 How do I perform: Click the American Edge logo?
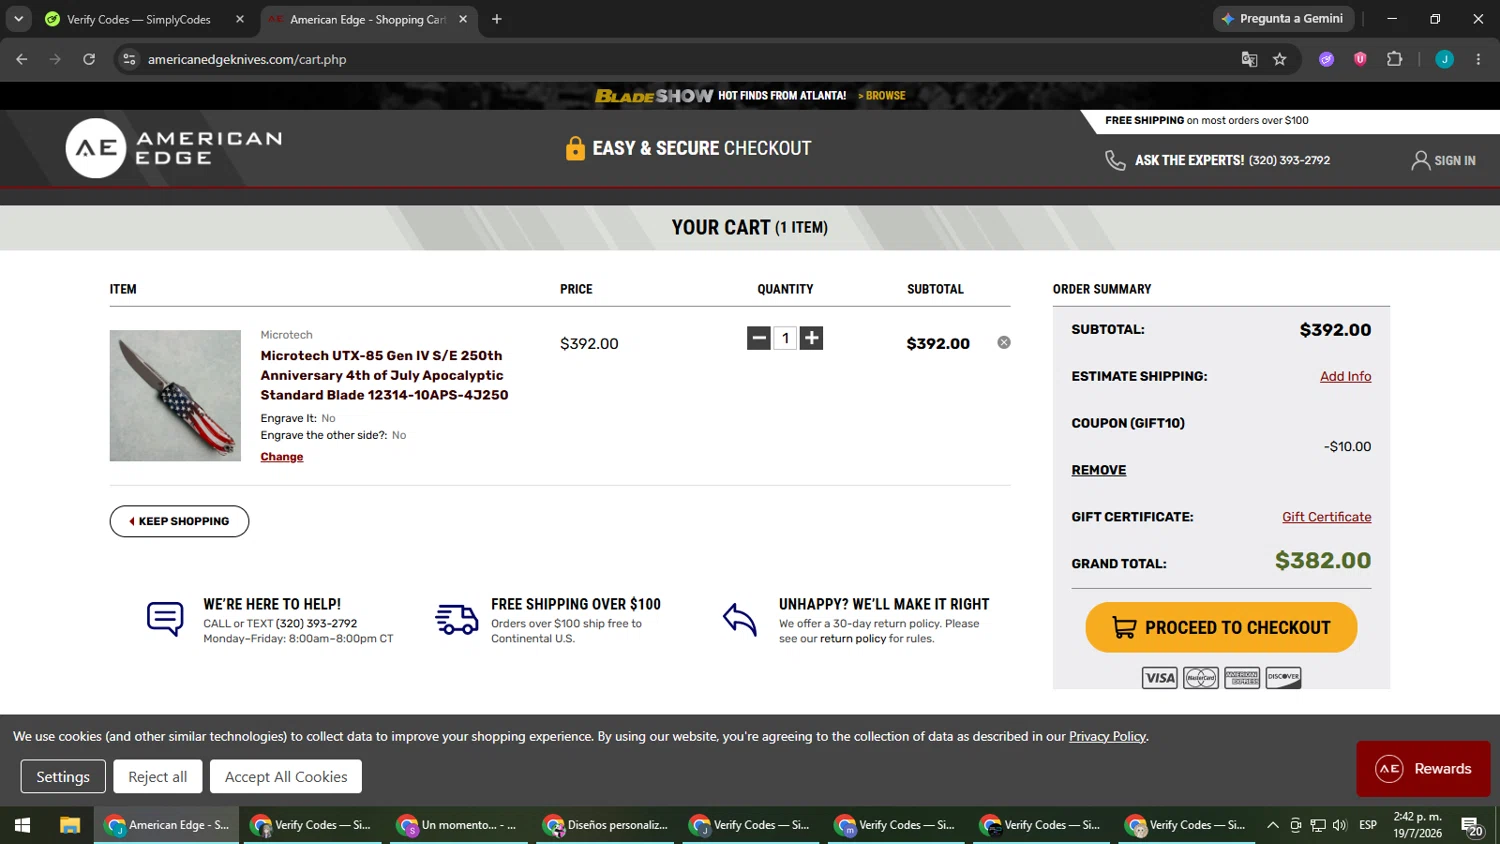(174, 148)
